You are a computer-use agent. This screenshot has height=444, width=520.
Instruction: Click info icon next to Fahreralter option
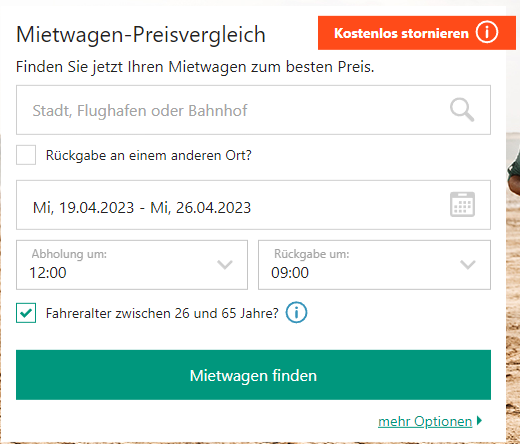tap(296, 313)
